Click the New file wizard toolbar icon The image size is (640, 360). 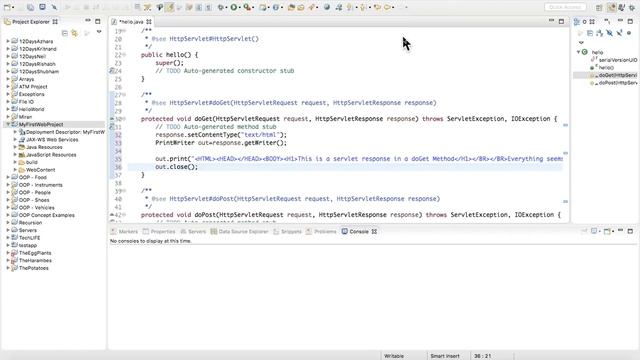point(7,7)
